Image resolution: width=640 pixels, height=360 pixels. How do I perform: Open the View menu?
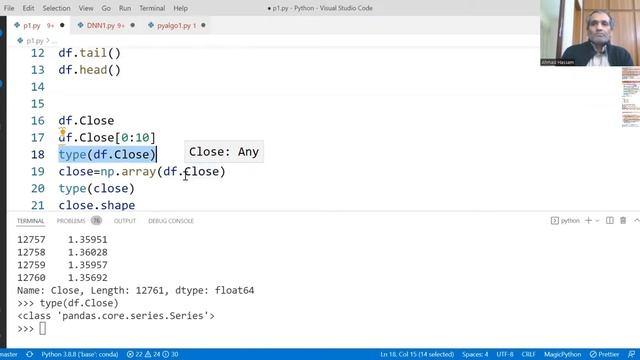point(86,8)
